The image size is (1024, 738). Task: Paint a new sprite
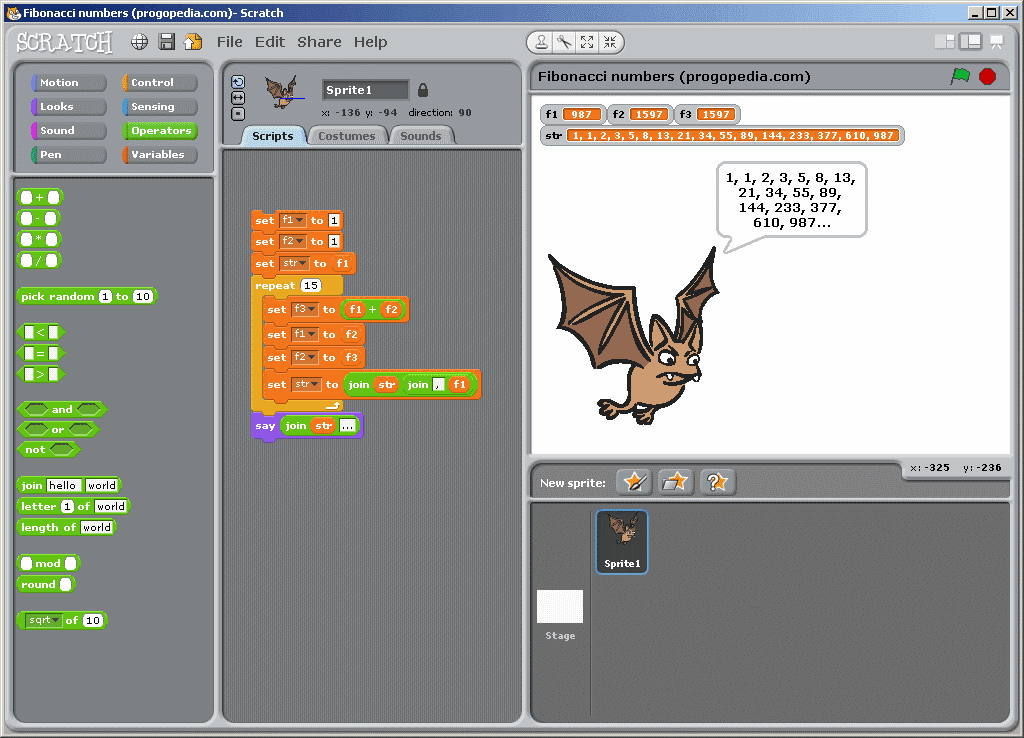pyautogui.click(x=633, y=481)
